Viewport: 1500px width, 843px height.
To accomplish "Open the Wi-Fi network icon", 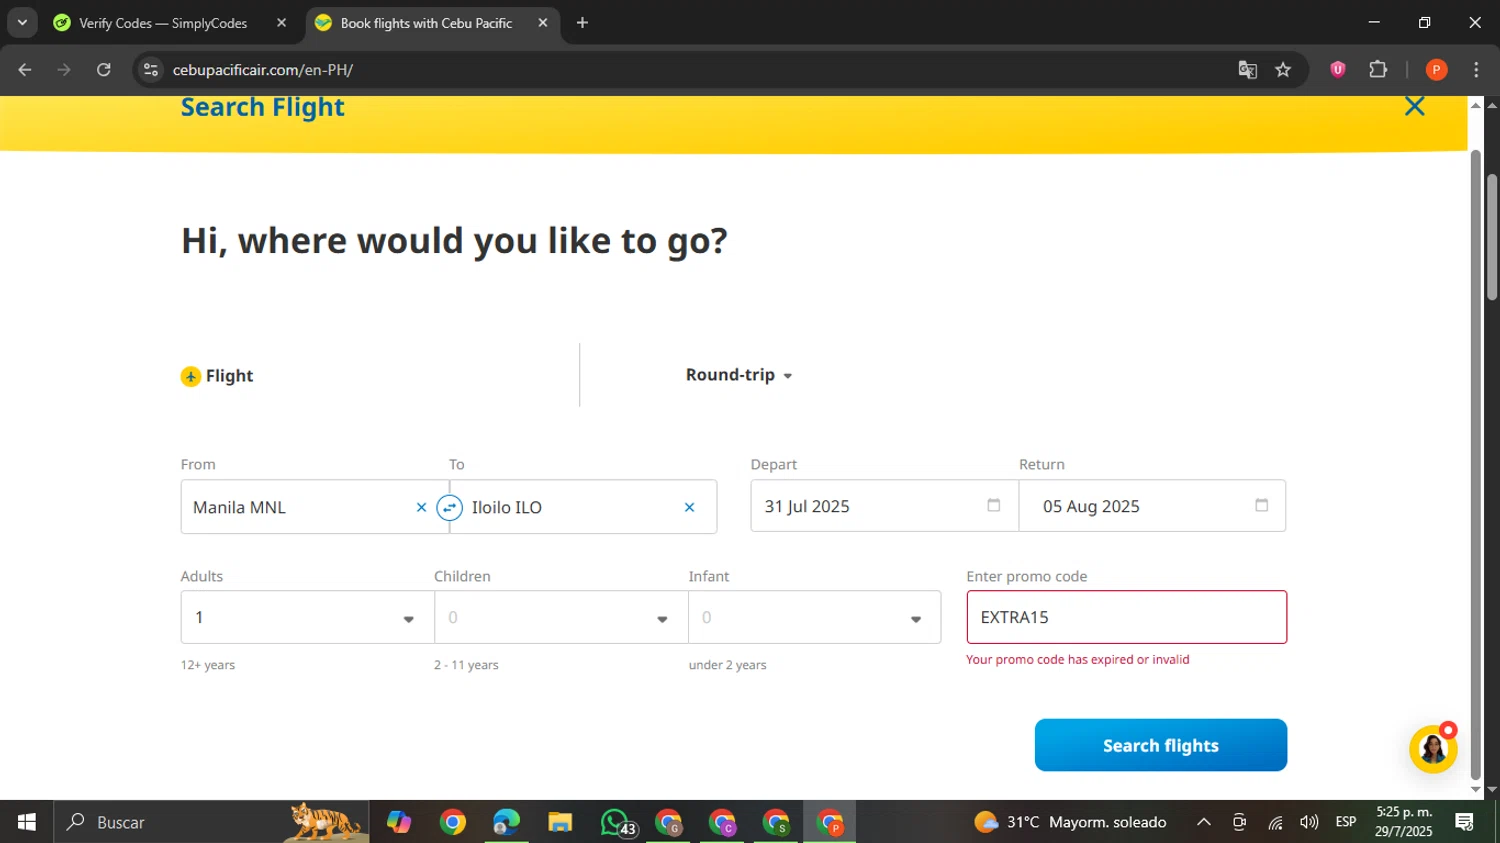I will tap(1275, 822).
